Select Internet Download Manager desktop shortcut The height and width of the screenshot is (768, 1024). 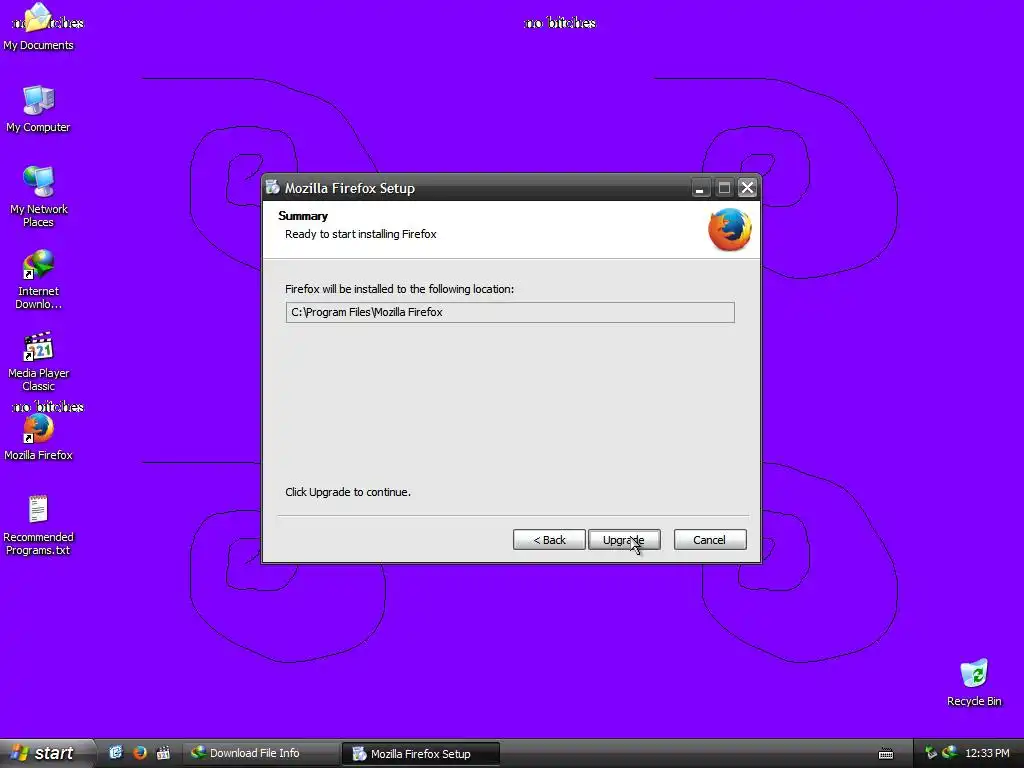tap(39, 280)
